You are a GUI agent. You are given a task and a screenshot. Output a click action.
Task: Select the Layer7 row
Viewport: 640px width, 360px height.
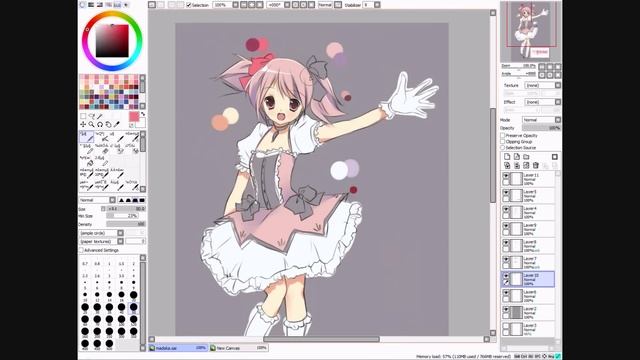(x=528, y=262)
